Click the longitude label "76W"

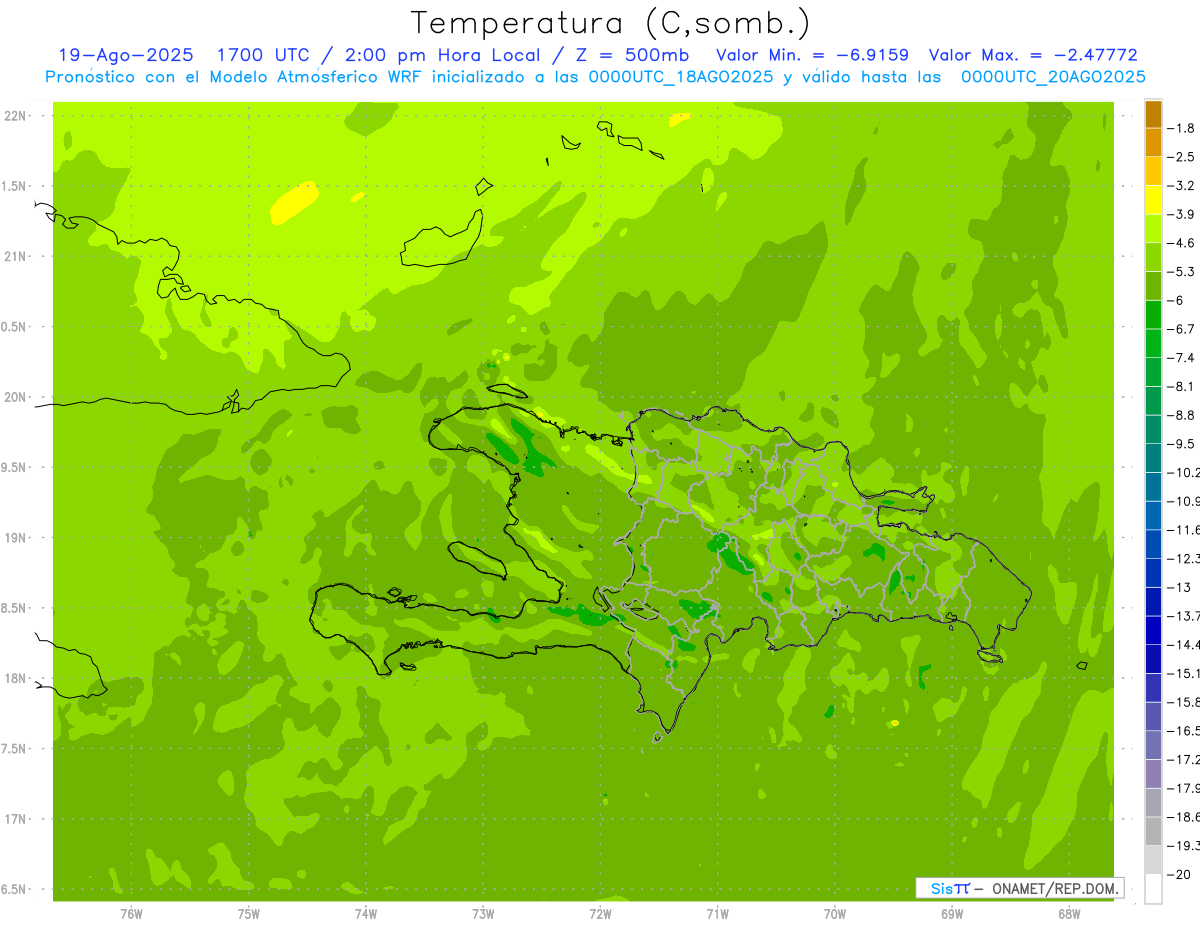(x=131, y=914)
